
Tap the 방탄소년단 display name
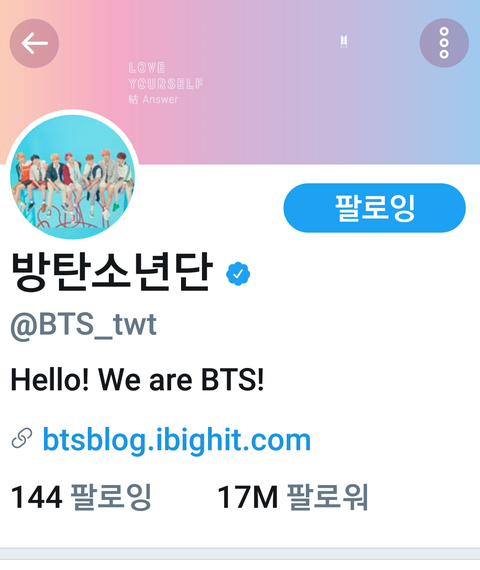point(112,272)
